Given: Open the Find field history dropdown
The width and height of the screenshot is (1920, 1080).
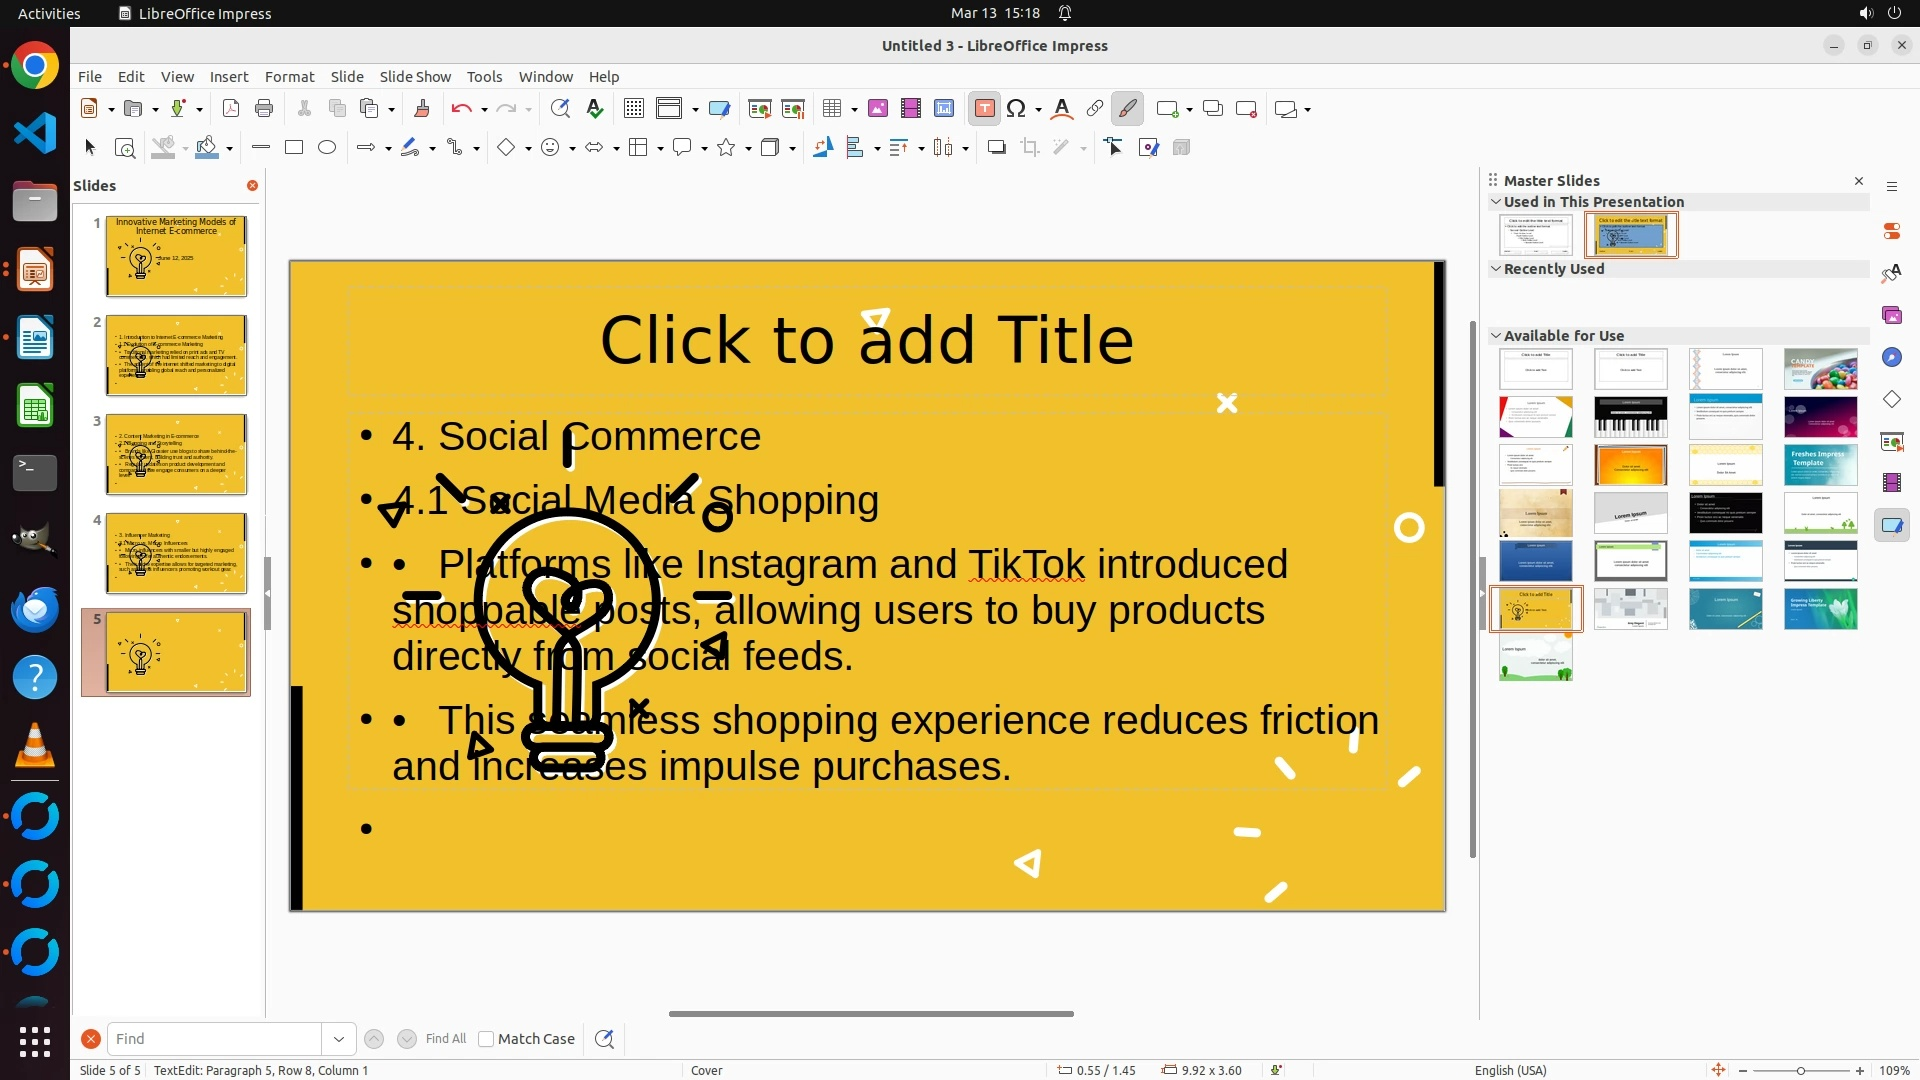Looking at the screenshot, I should coord(339,1039).
